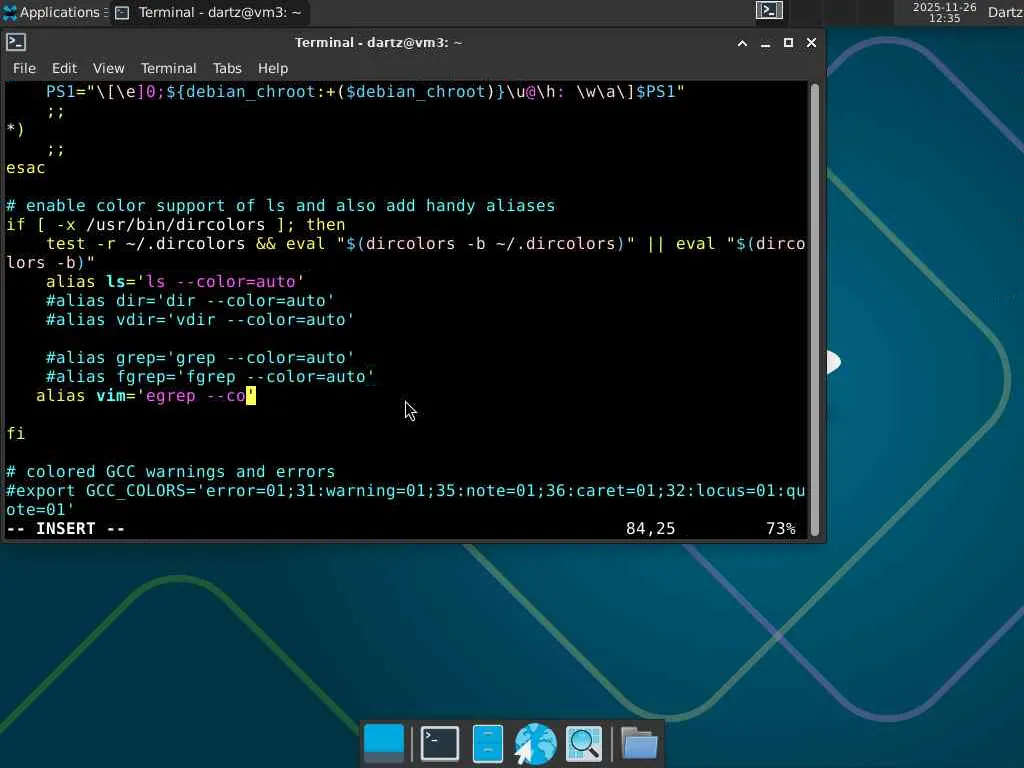Click the '*)' case pattern line
Viewport: 1024px width, 768px height.
pos(15,129)
